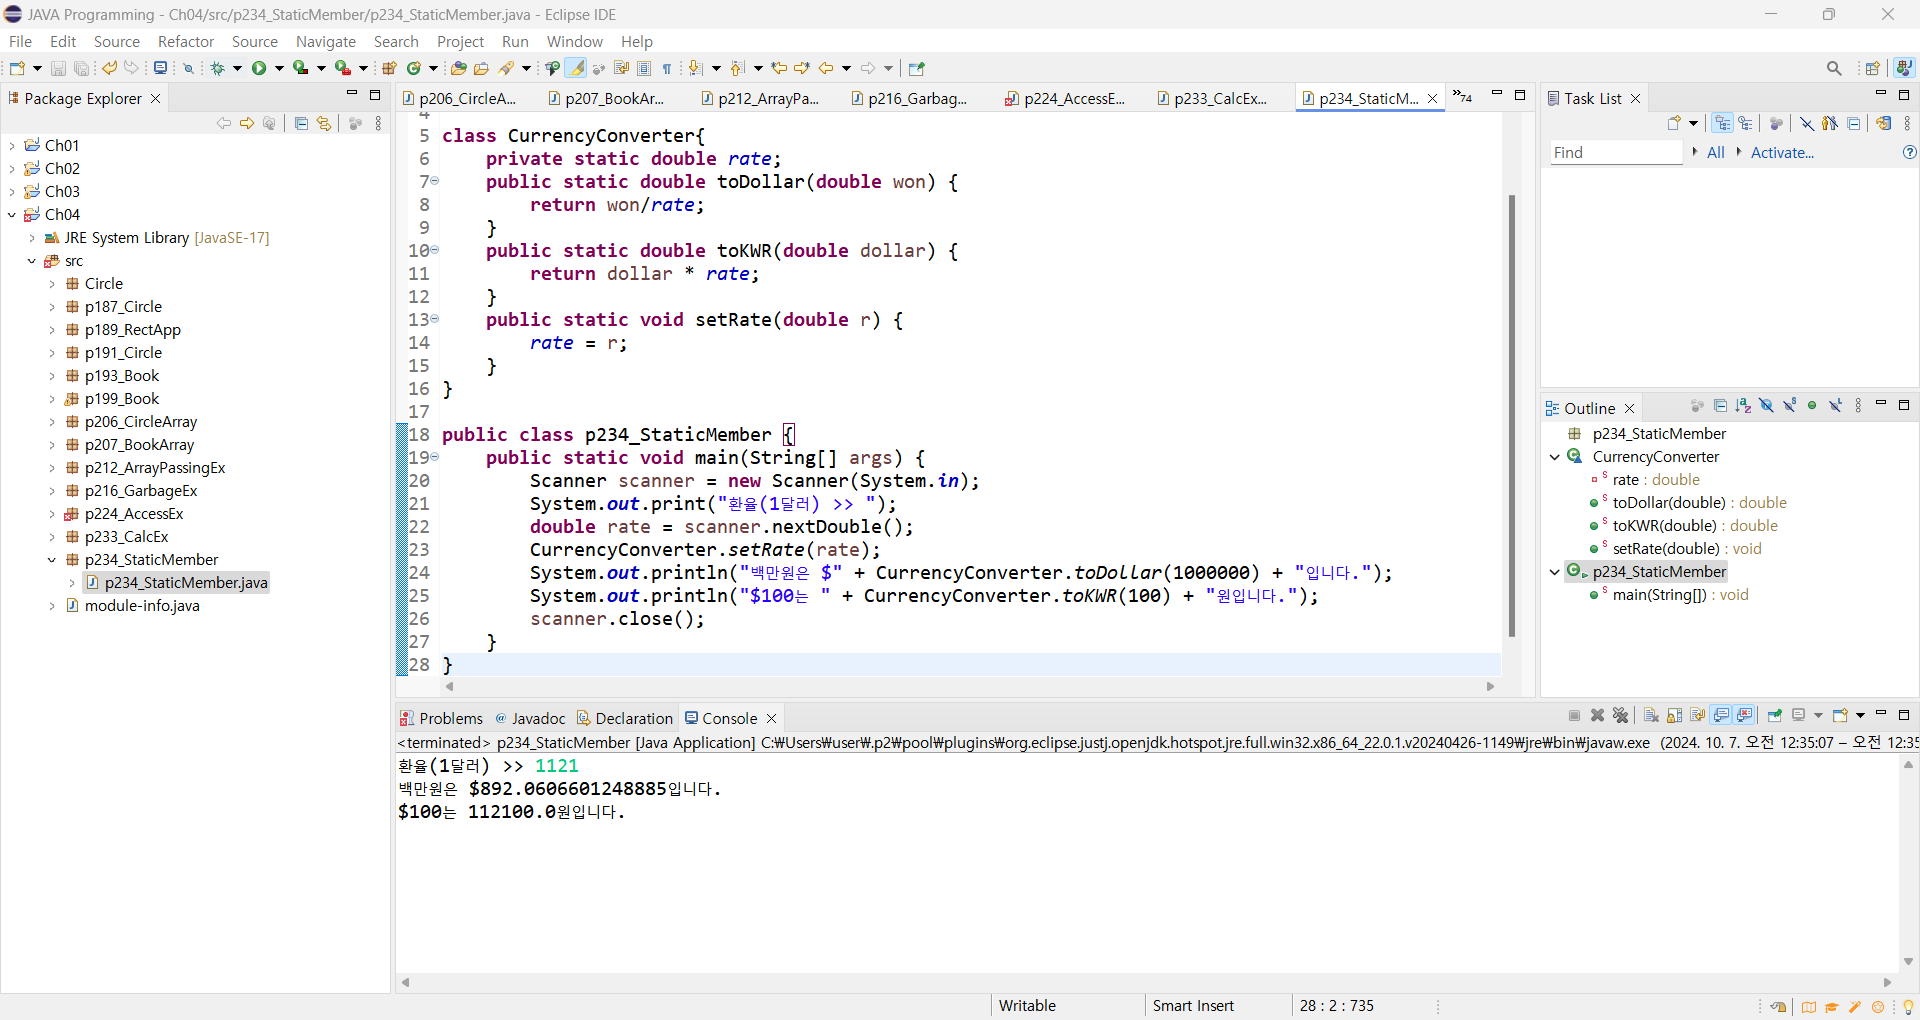Toggle Sort alphabetically in Outline

[x=1743, y=406]
